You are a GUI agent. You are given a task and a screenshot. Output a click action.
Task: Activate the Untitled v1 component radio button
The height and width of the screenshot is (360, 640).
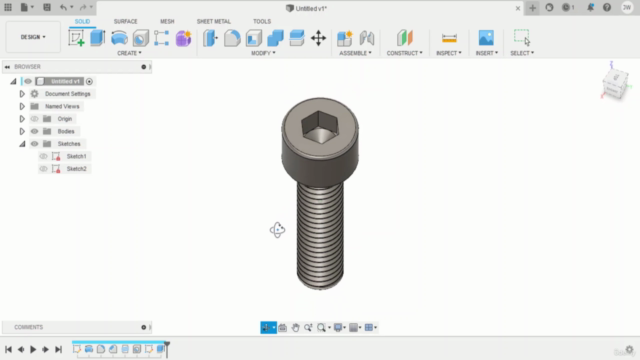coord(89,81)
